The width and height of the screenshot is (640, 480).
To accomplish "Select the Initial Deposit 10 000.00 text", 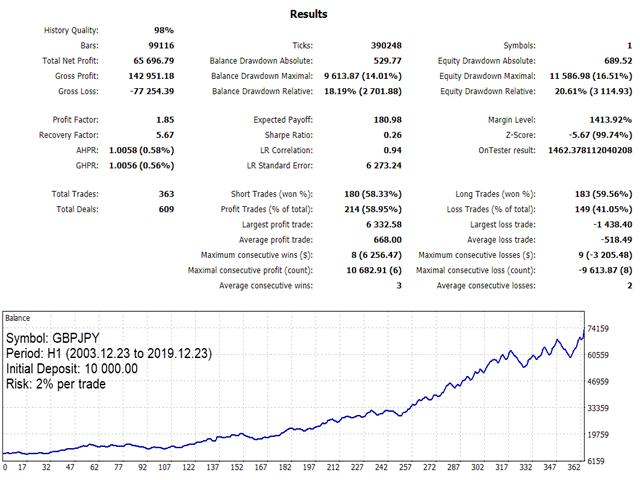I will [72, 369].
